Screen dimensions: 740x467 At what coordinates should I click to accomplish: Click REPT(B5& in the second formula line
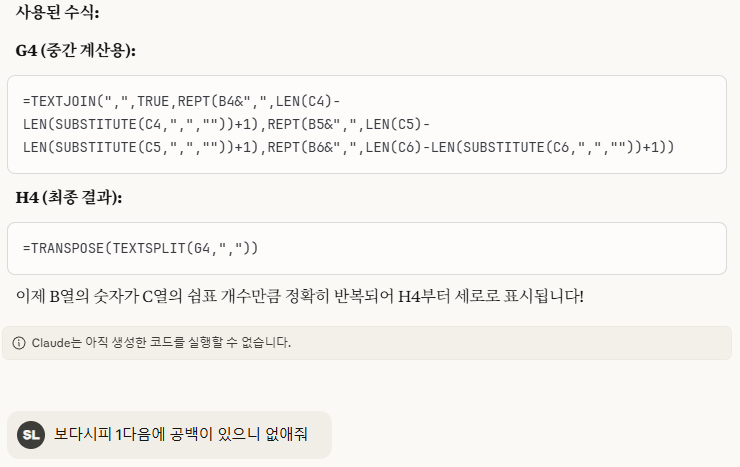[301, 124]
